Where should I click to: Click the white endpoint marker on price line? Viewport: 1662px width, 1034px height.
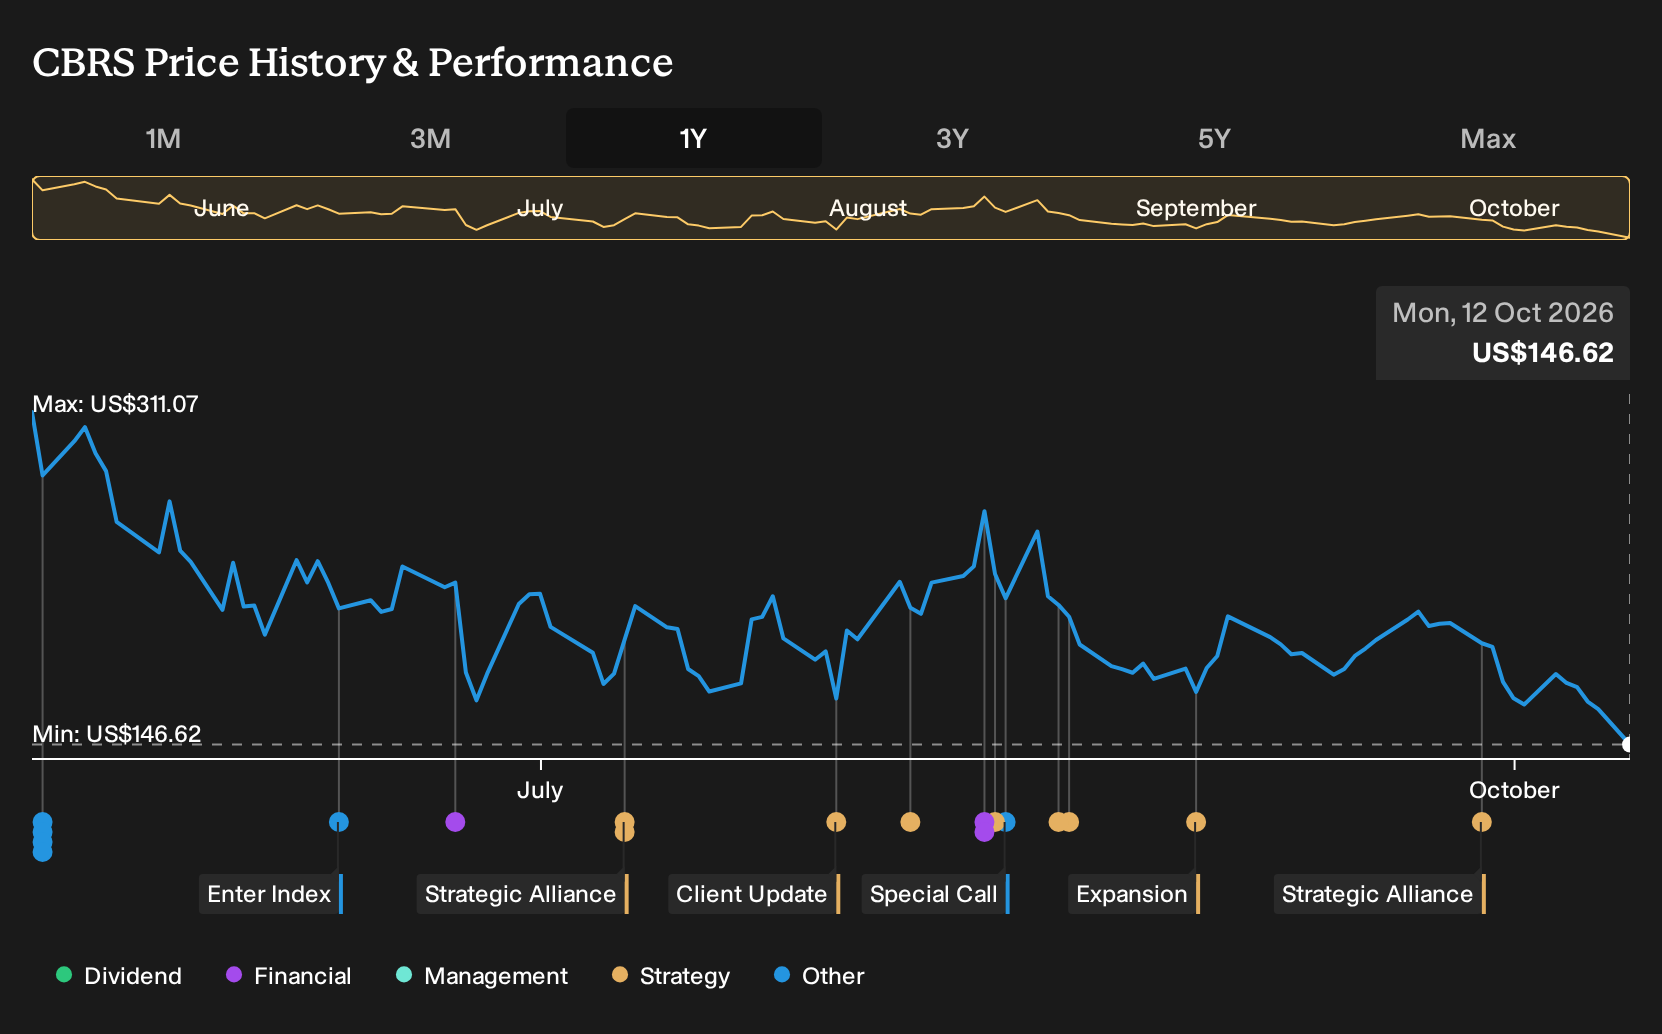point(1628,744)
